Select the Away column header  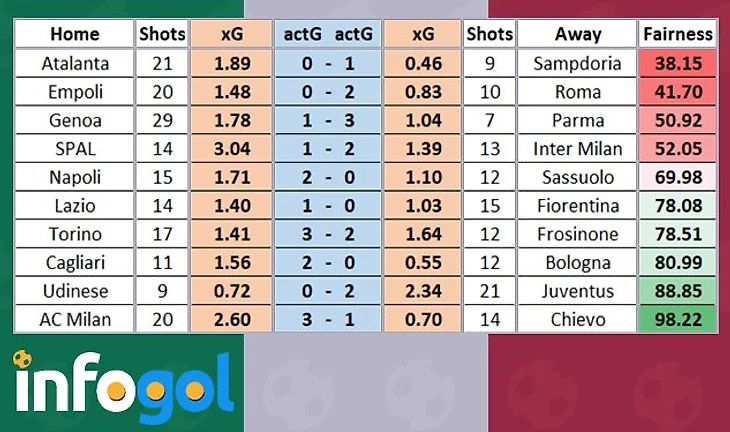pos(577,34)
